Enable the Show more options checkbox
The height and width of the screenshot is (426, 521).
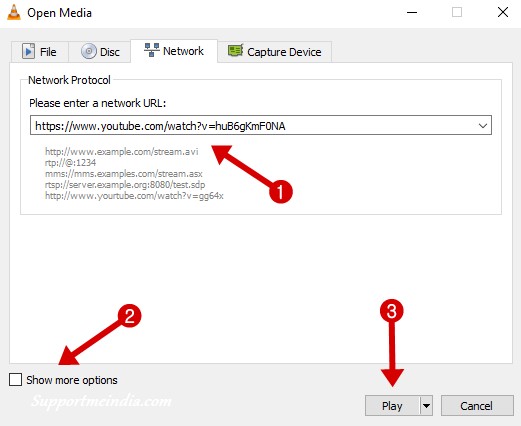(15, 379)
